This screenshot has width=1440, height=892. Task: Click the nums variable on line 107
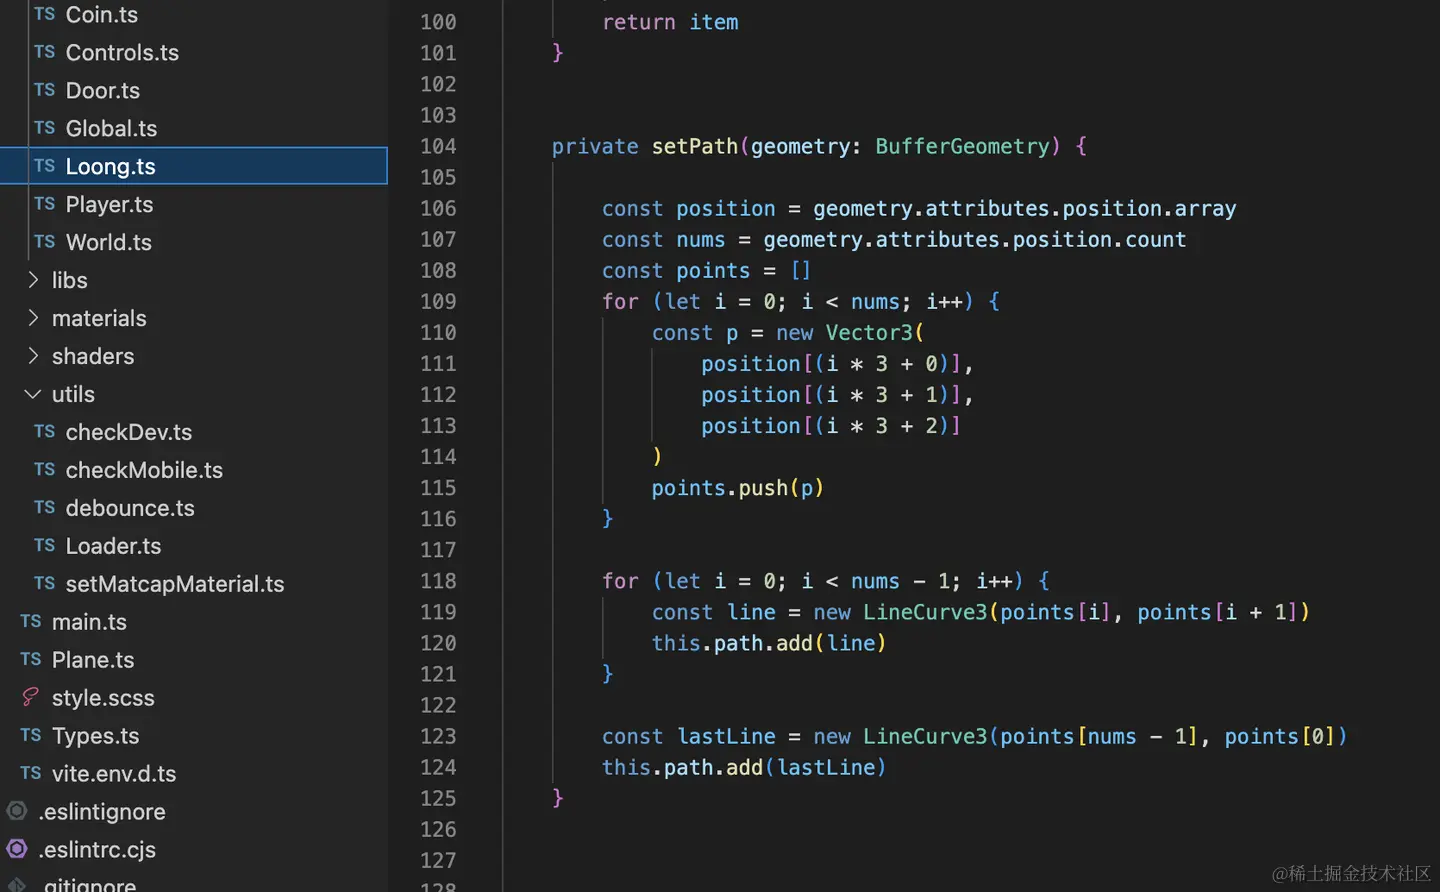point(700,240)
